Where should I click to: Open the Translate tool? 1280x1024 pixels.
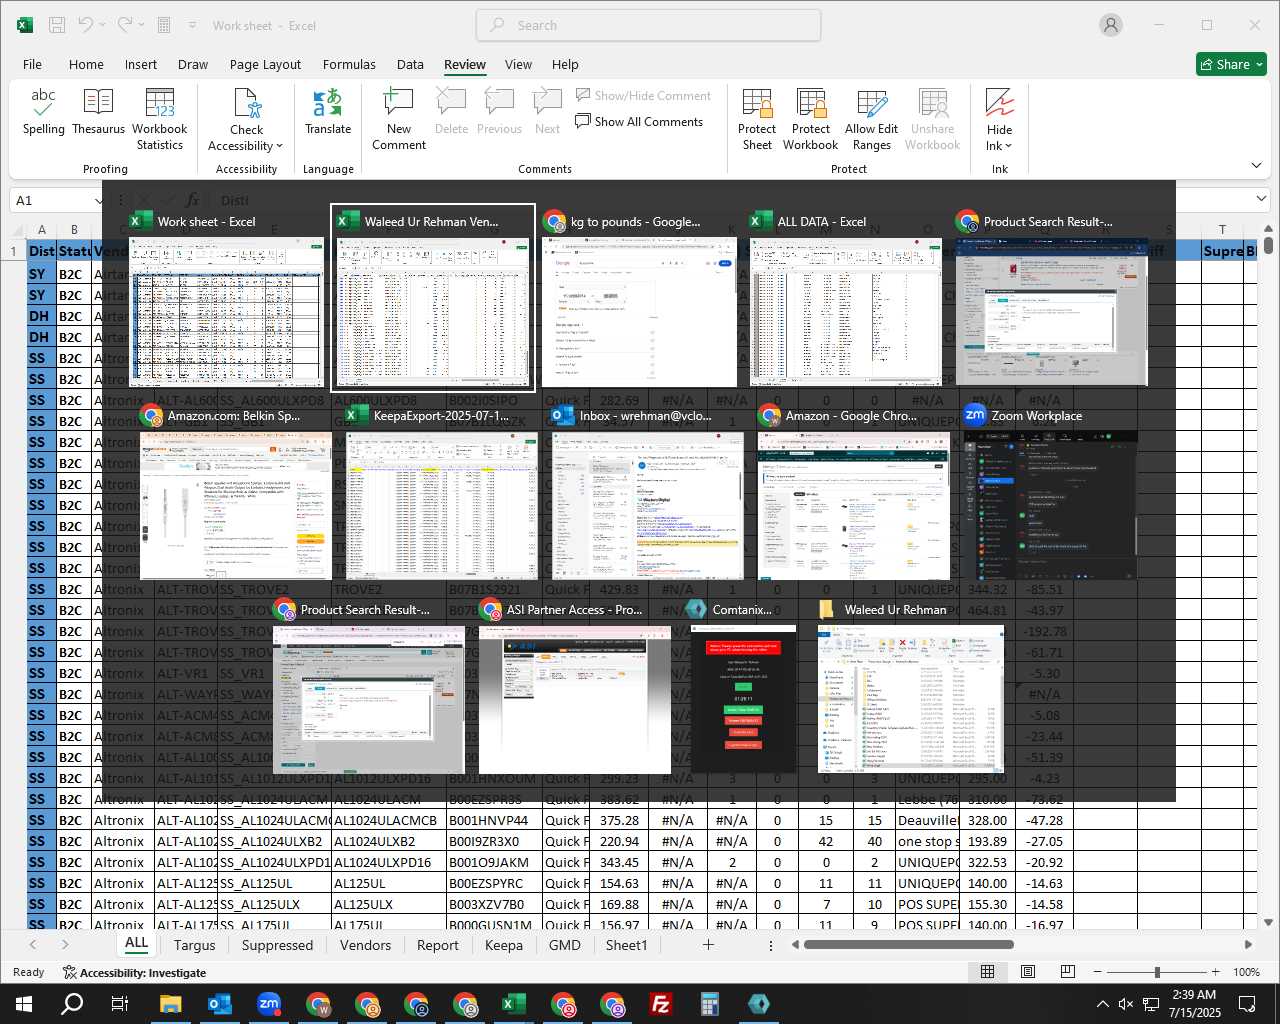tap(328, 111)
